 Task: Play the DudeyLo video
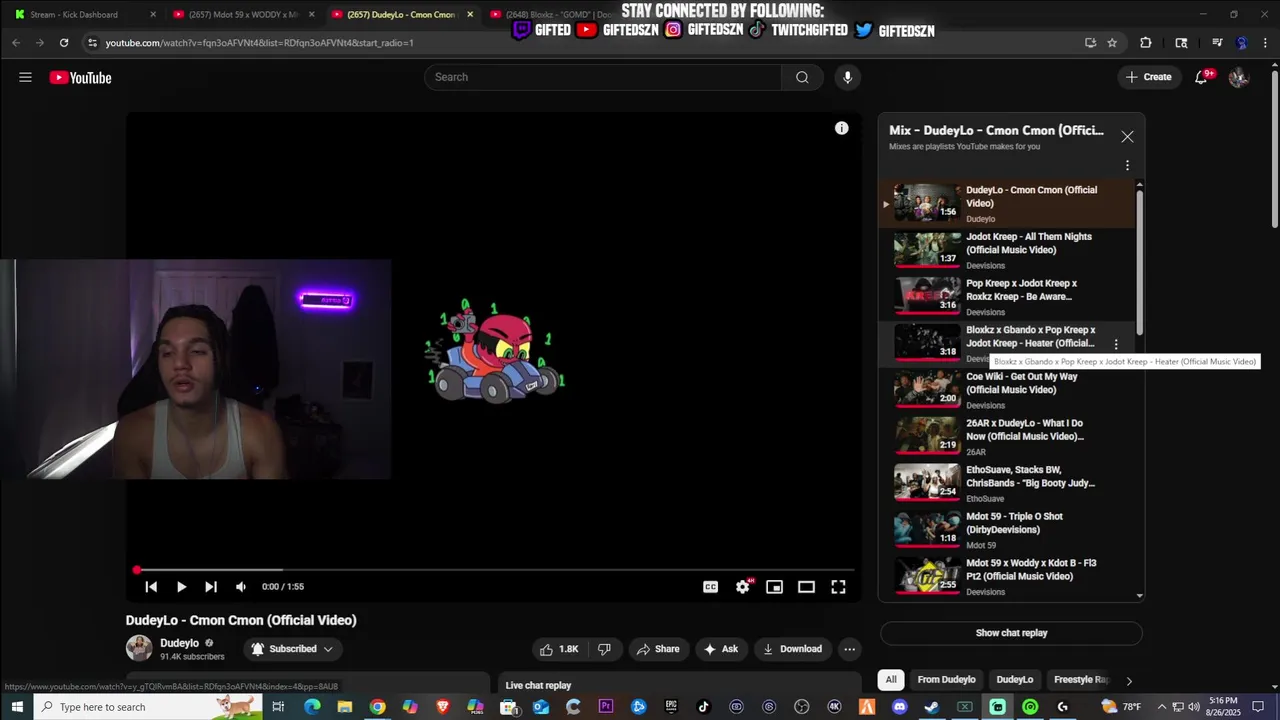point(181,587)
